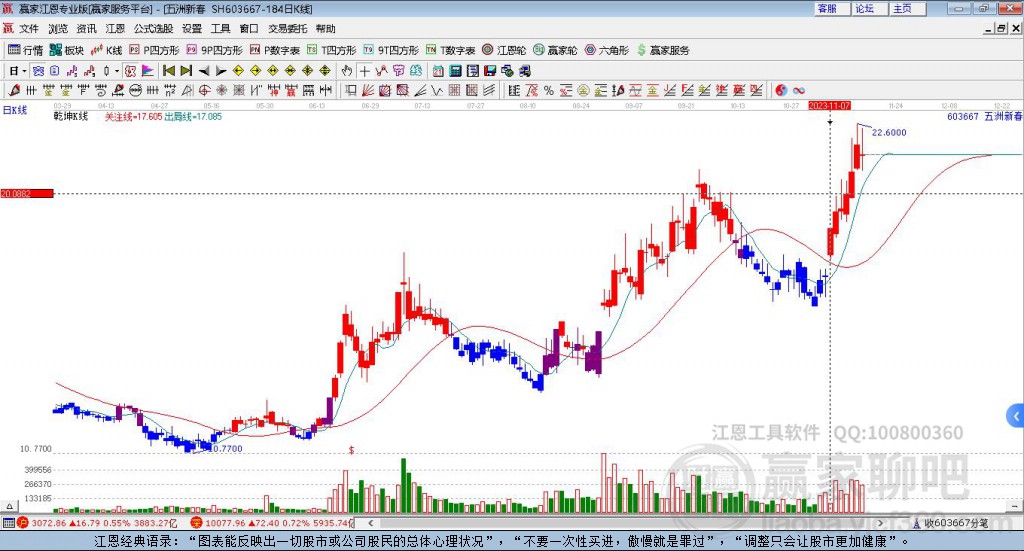Open the 文件 menu
The height and width of the screenshot is (551, 1024).
coord(29,29)
